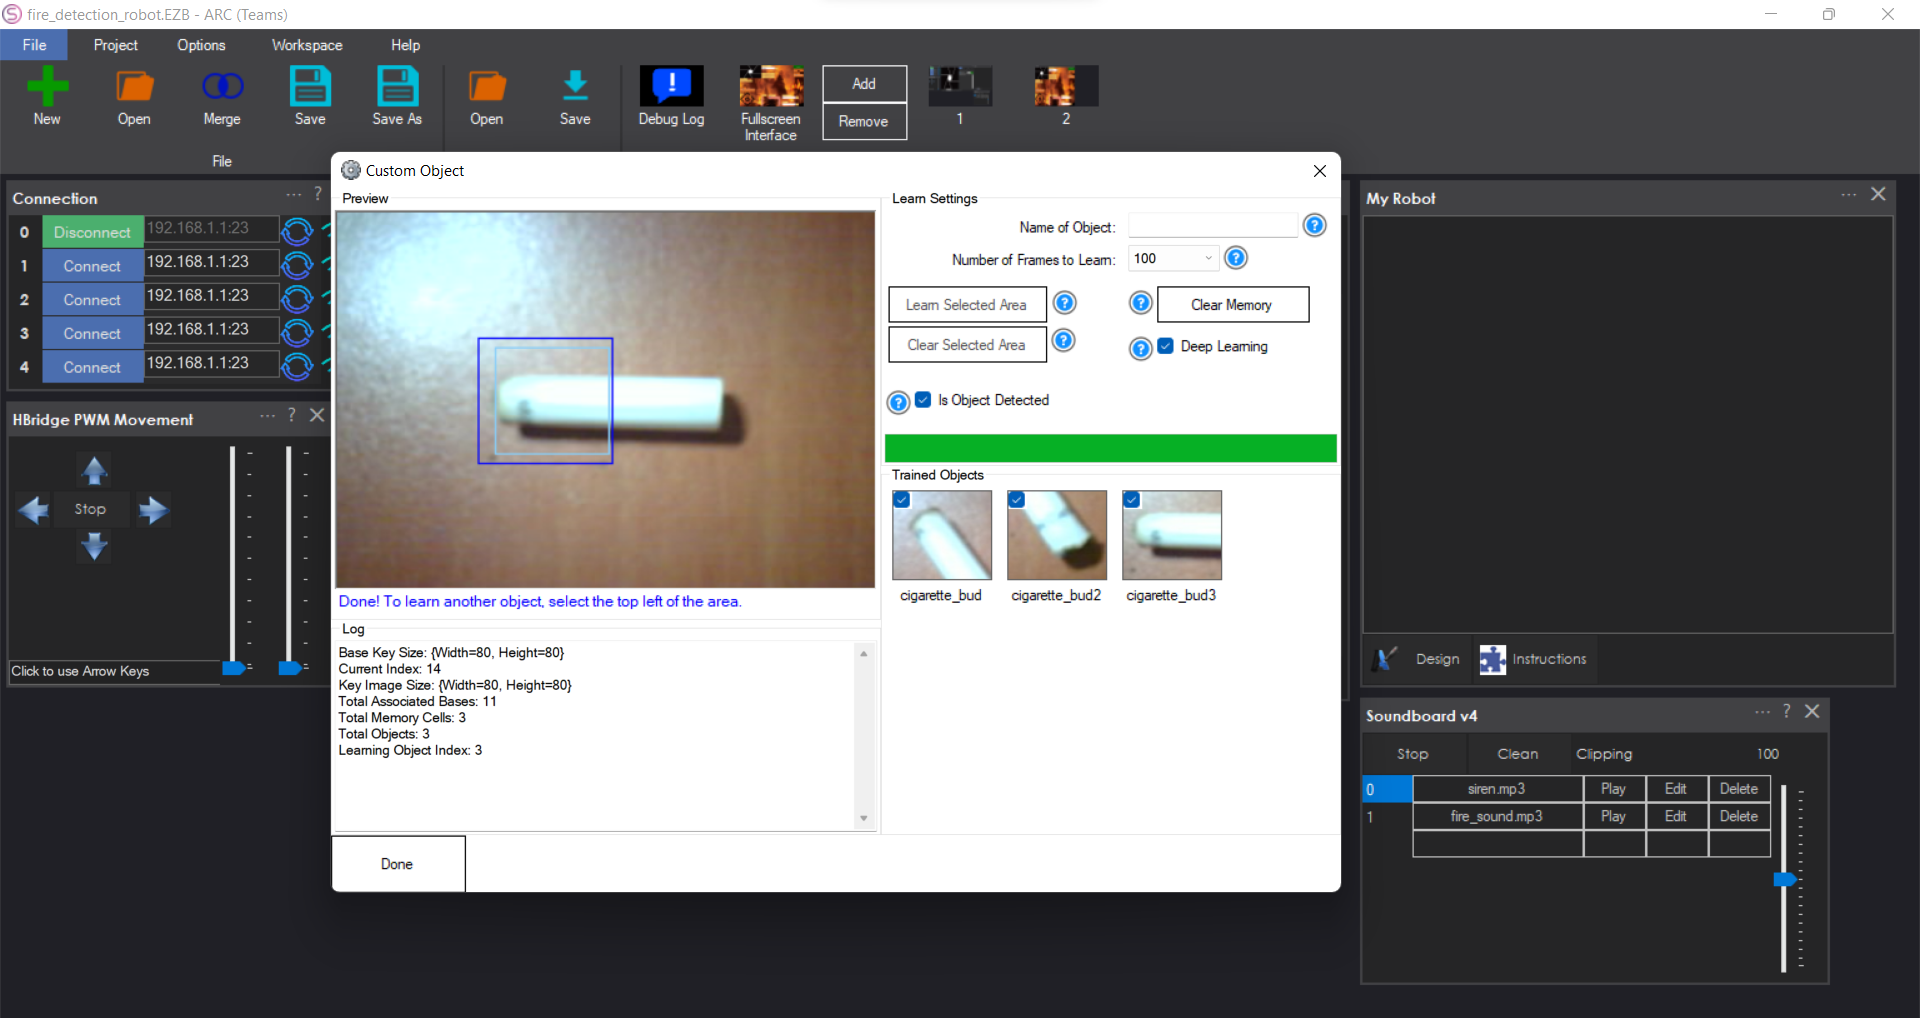Open the Debug Log
Viewport: 1920px width, 1018px height.
pos(671,96)
